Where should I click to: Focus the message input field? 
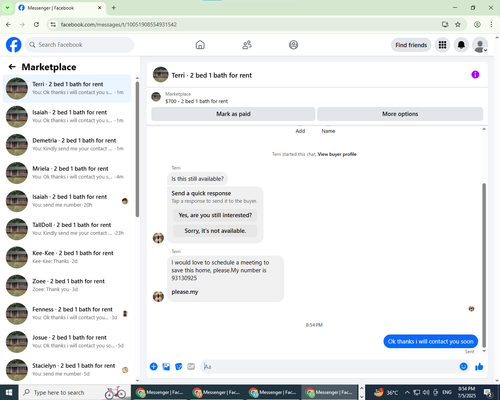[330, 367]
